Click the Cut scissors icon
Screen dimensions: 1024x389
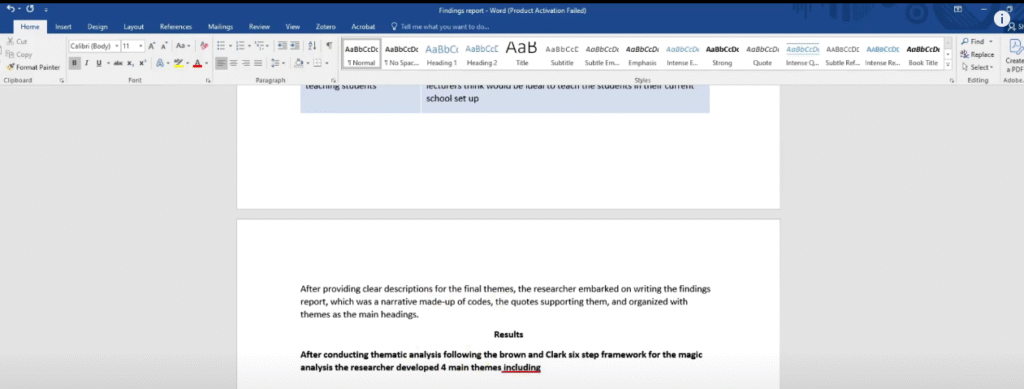click(x=11, y=42)
